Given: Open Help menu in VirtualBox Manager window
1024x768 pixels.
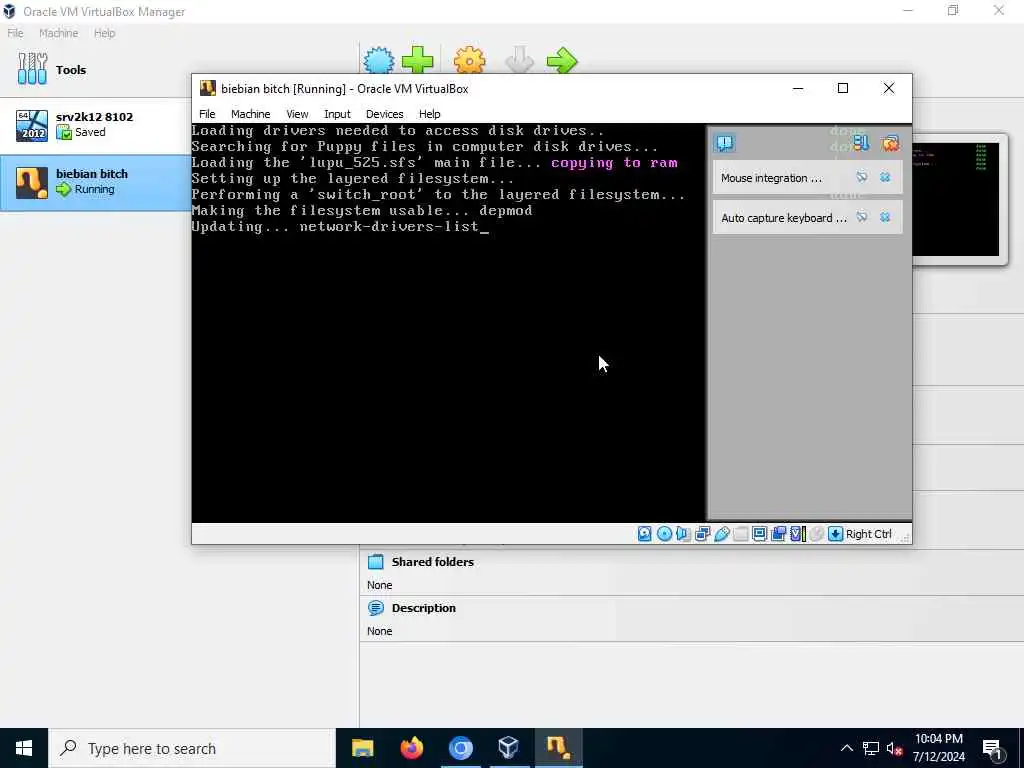Looking at the screenshot, I should tap(104, 33).
